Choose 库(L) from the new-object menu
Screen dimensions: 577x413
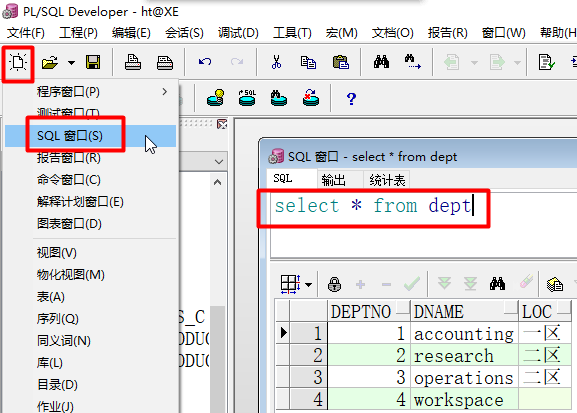(x=91, y=363)
